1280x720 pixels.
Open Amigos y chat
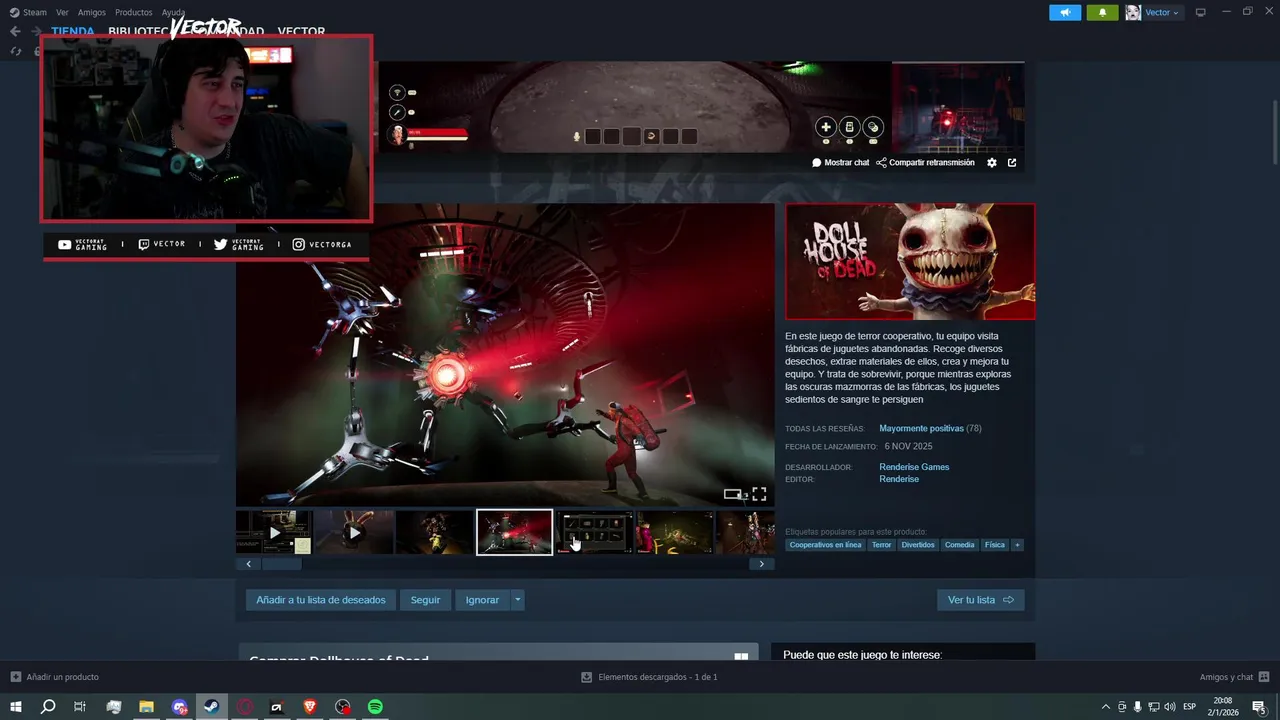point(1234,677)
